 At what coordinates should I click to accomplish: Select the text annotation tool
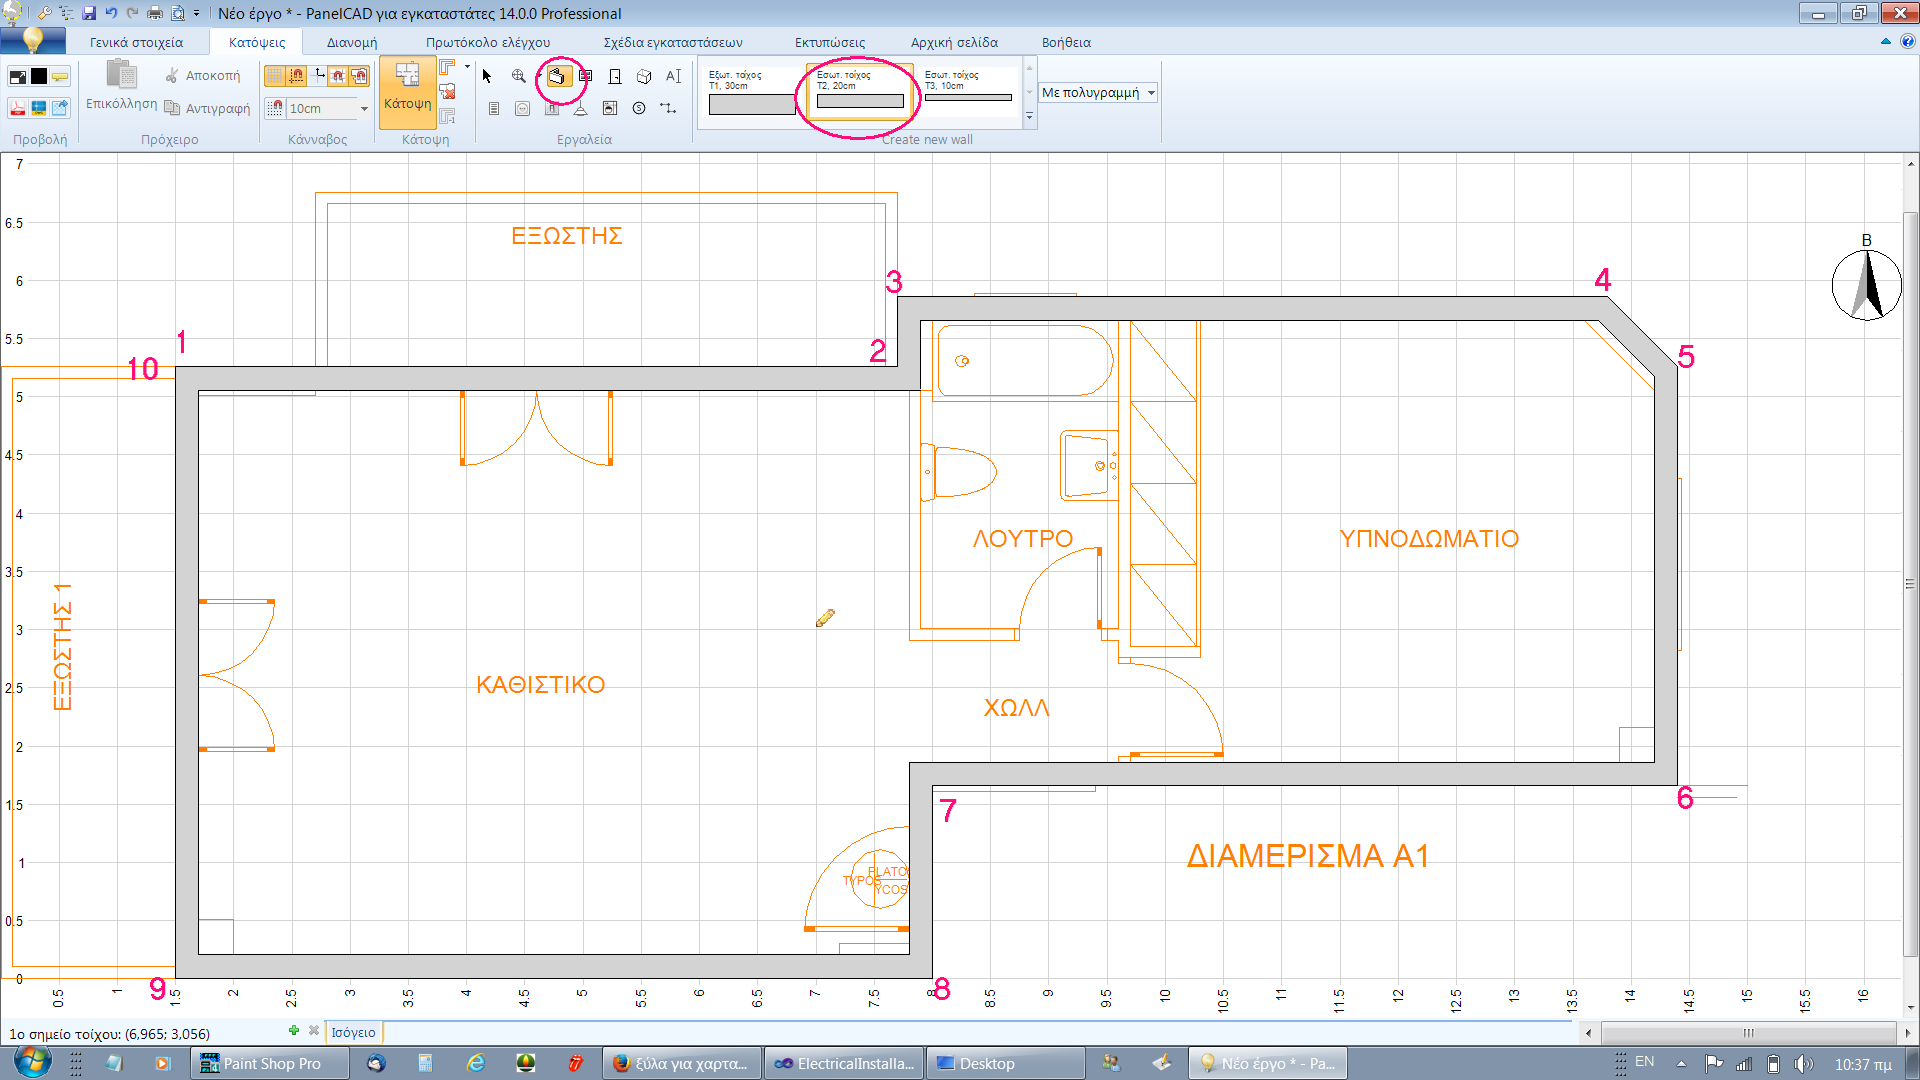tap(673, 76)
